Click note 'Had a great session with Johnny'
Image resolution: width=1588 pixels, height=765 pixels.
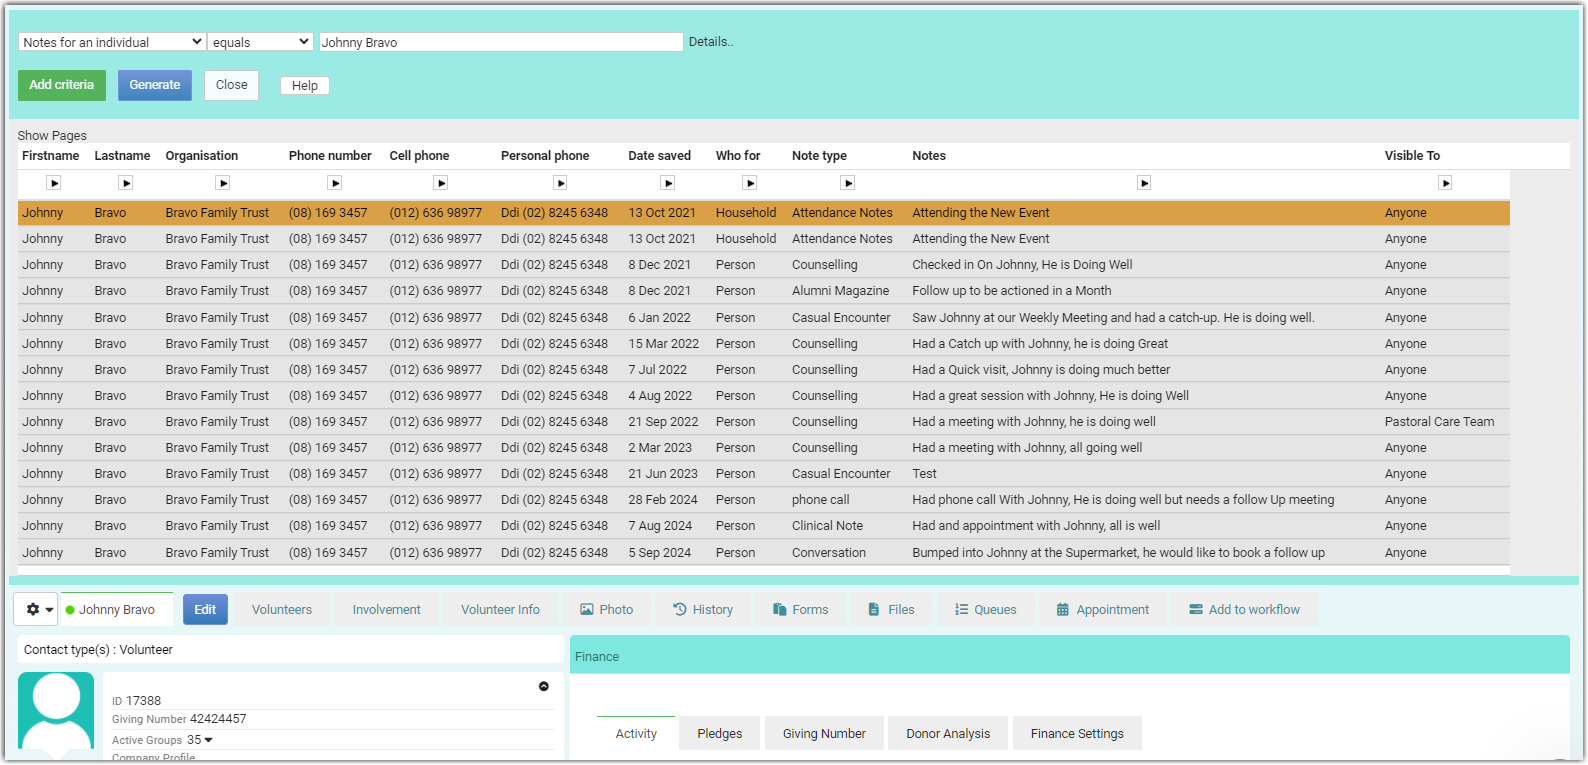tap(1050, 396)
